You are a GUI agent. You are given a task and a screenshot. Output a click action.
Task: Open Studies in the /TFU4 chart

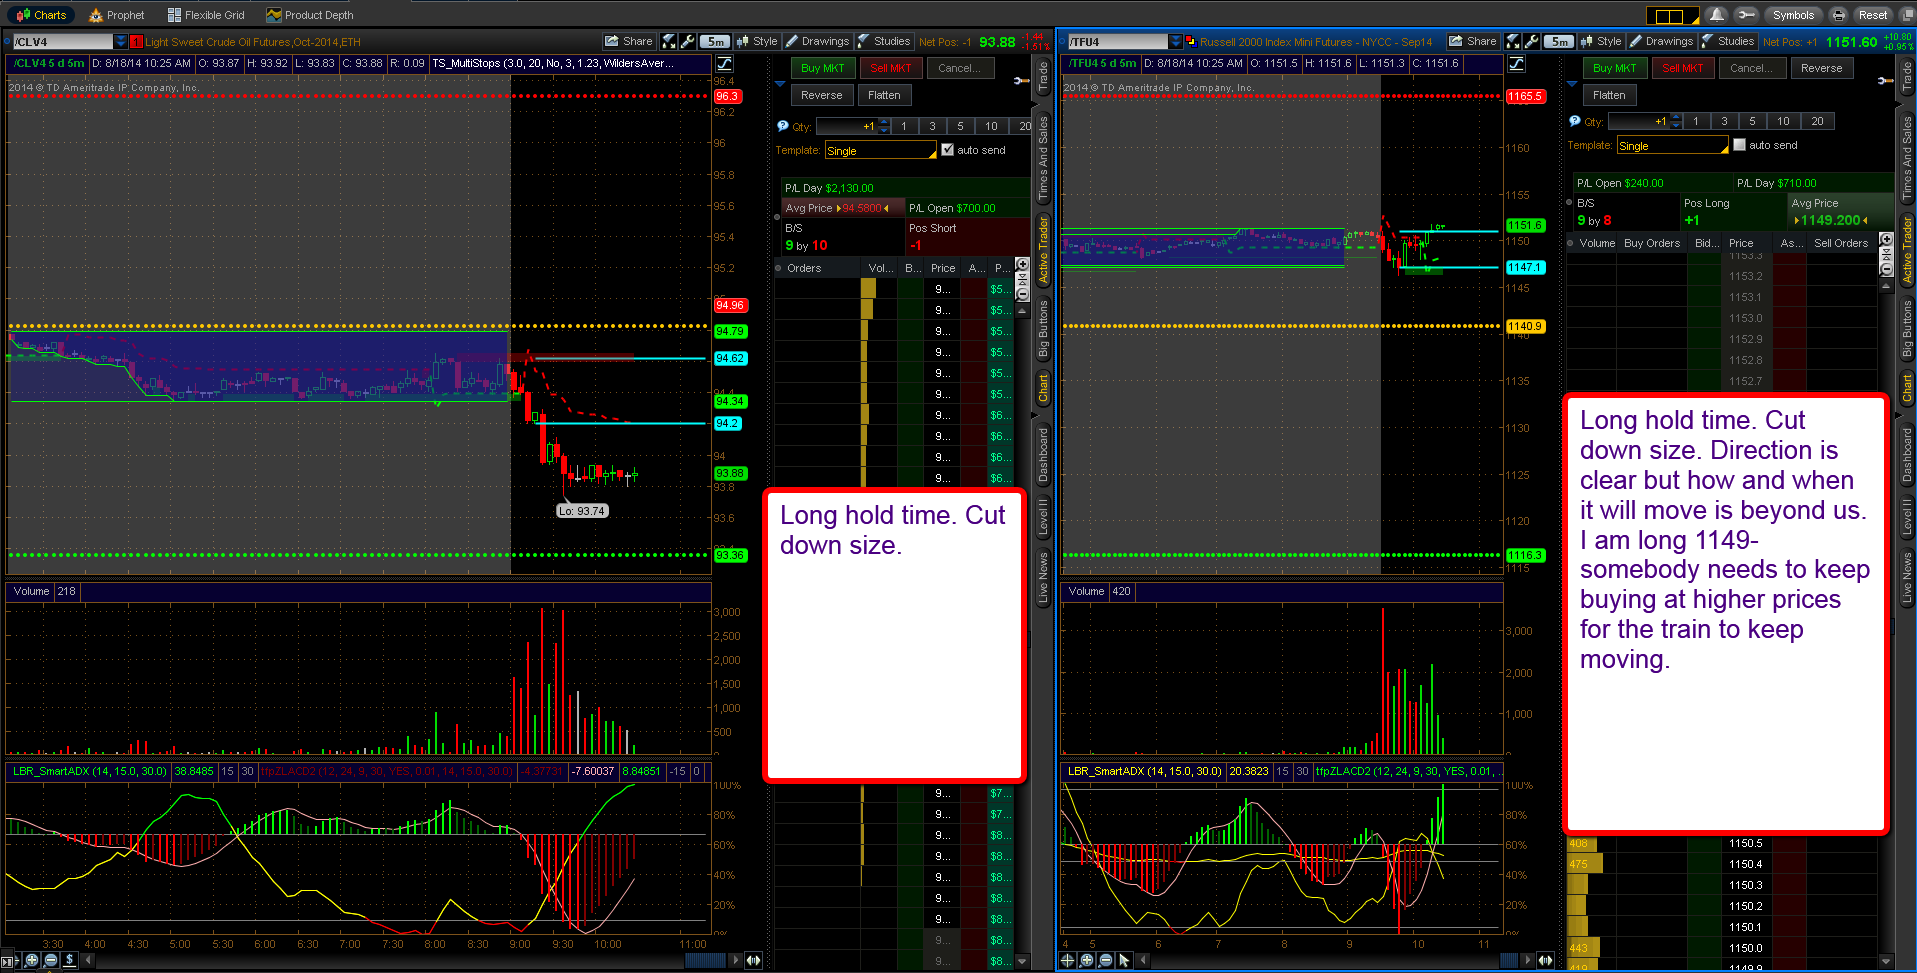(1728, 41)
